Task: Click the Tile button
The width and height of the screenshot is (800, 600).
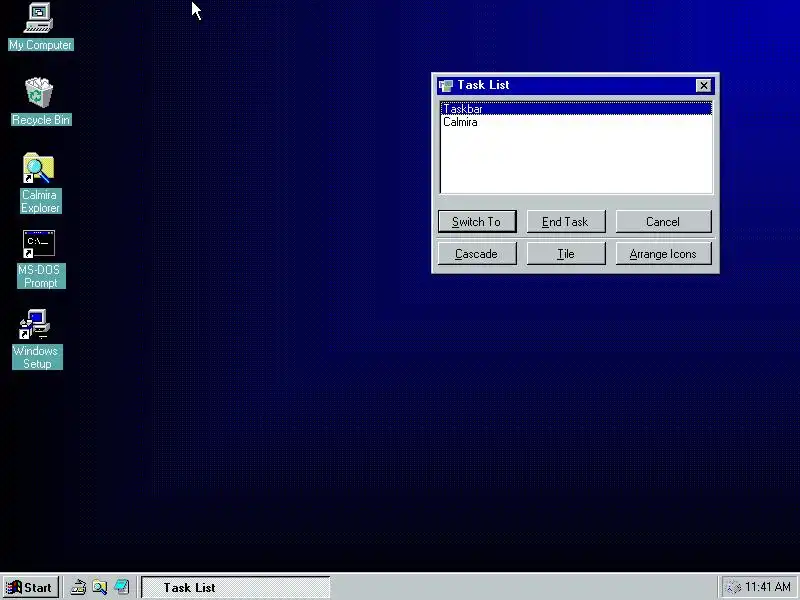Action: [566, 254]
